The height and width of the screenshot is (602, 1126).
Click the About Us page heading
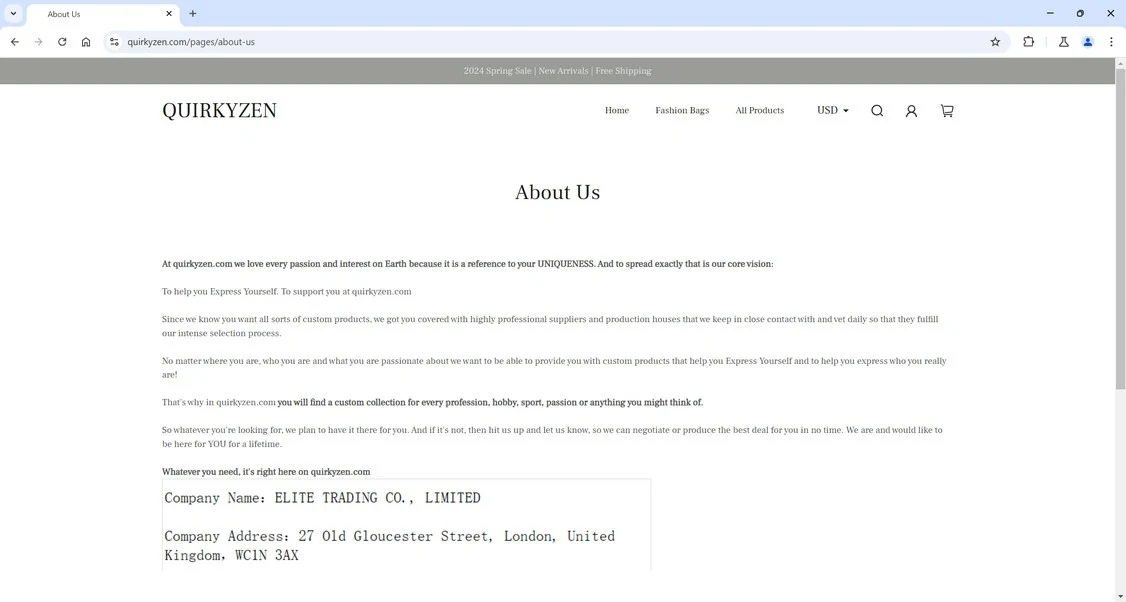tap(557, 192)
